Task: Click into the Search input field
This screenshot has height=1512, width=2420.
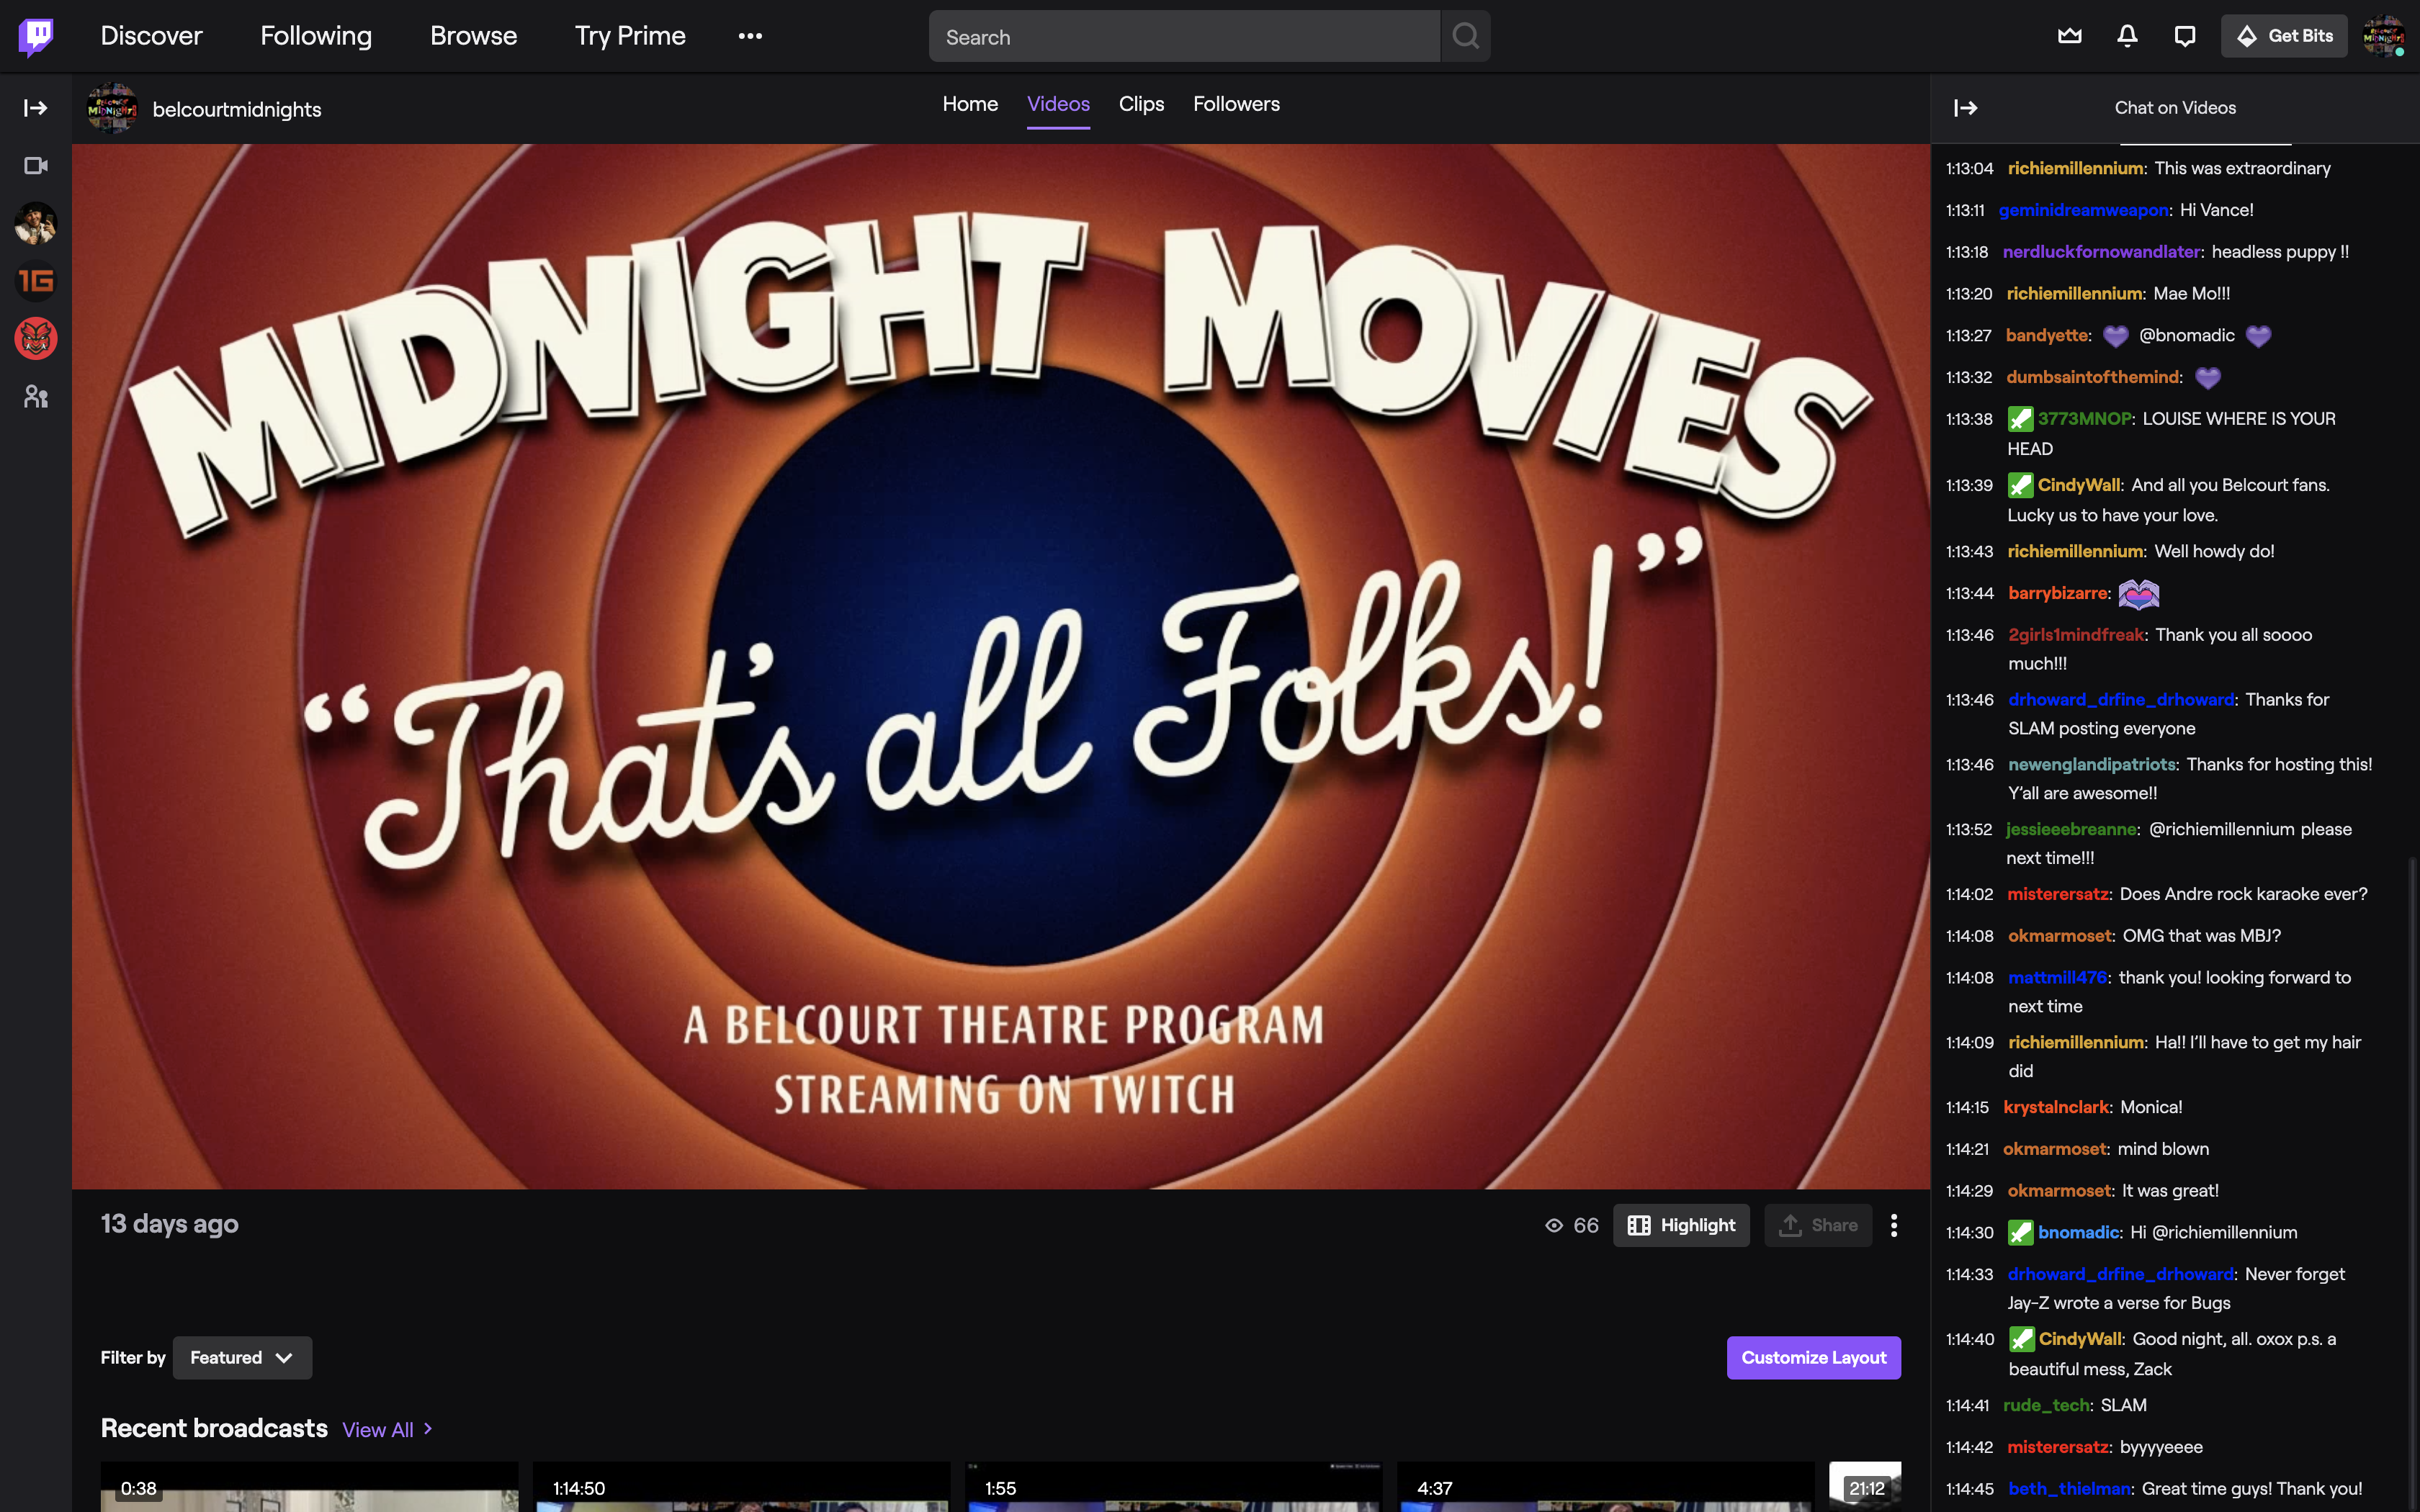Action: [1184, 37]
